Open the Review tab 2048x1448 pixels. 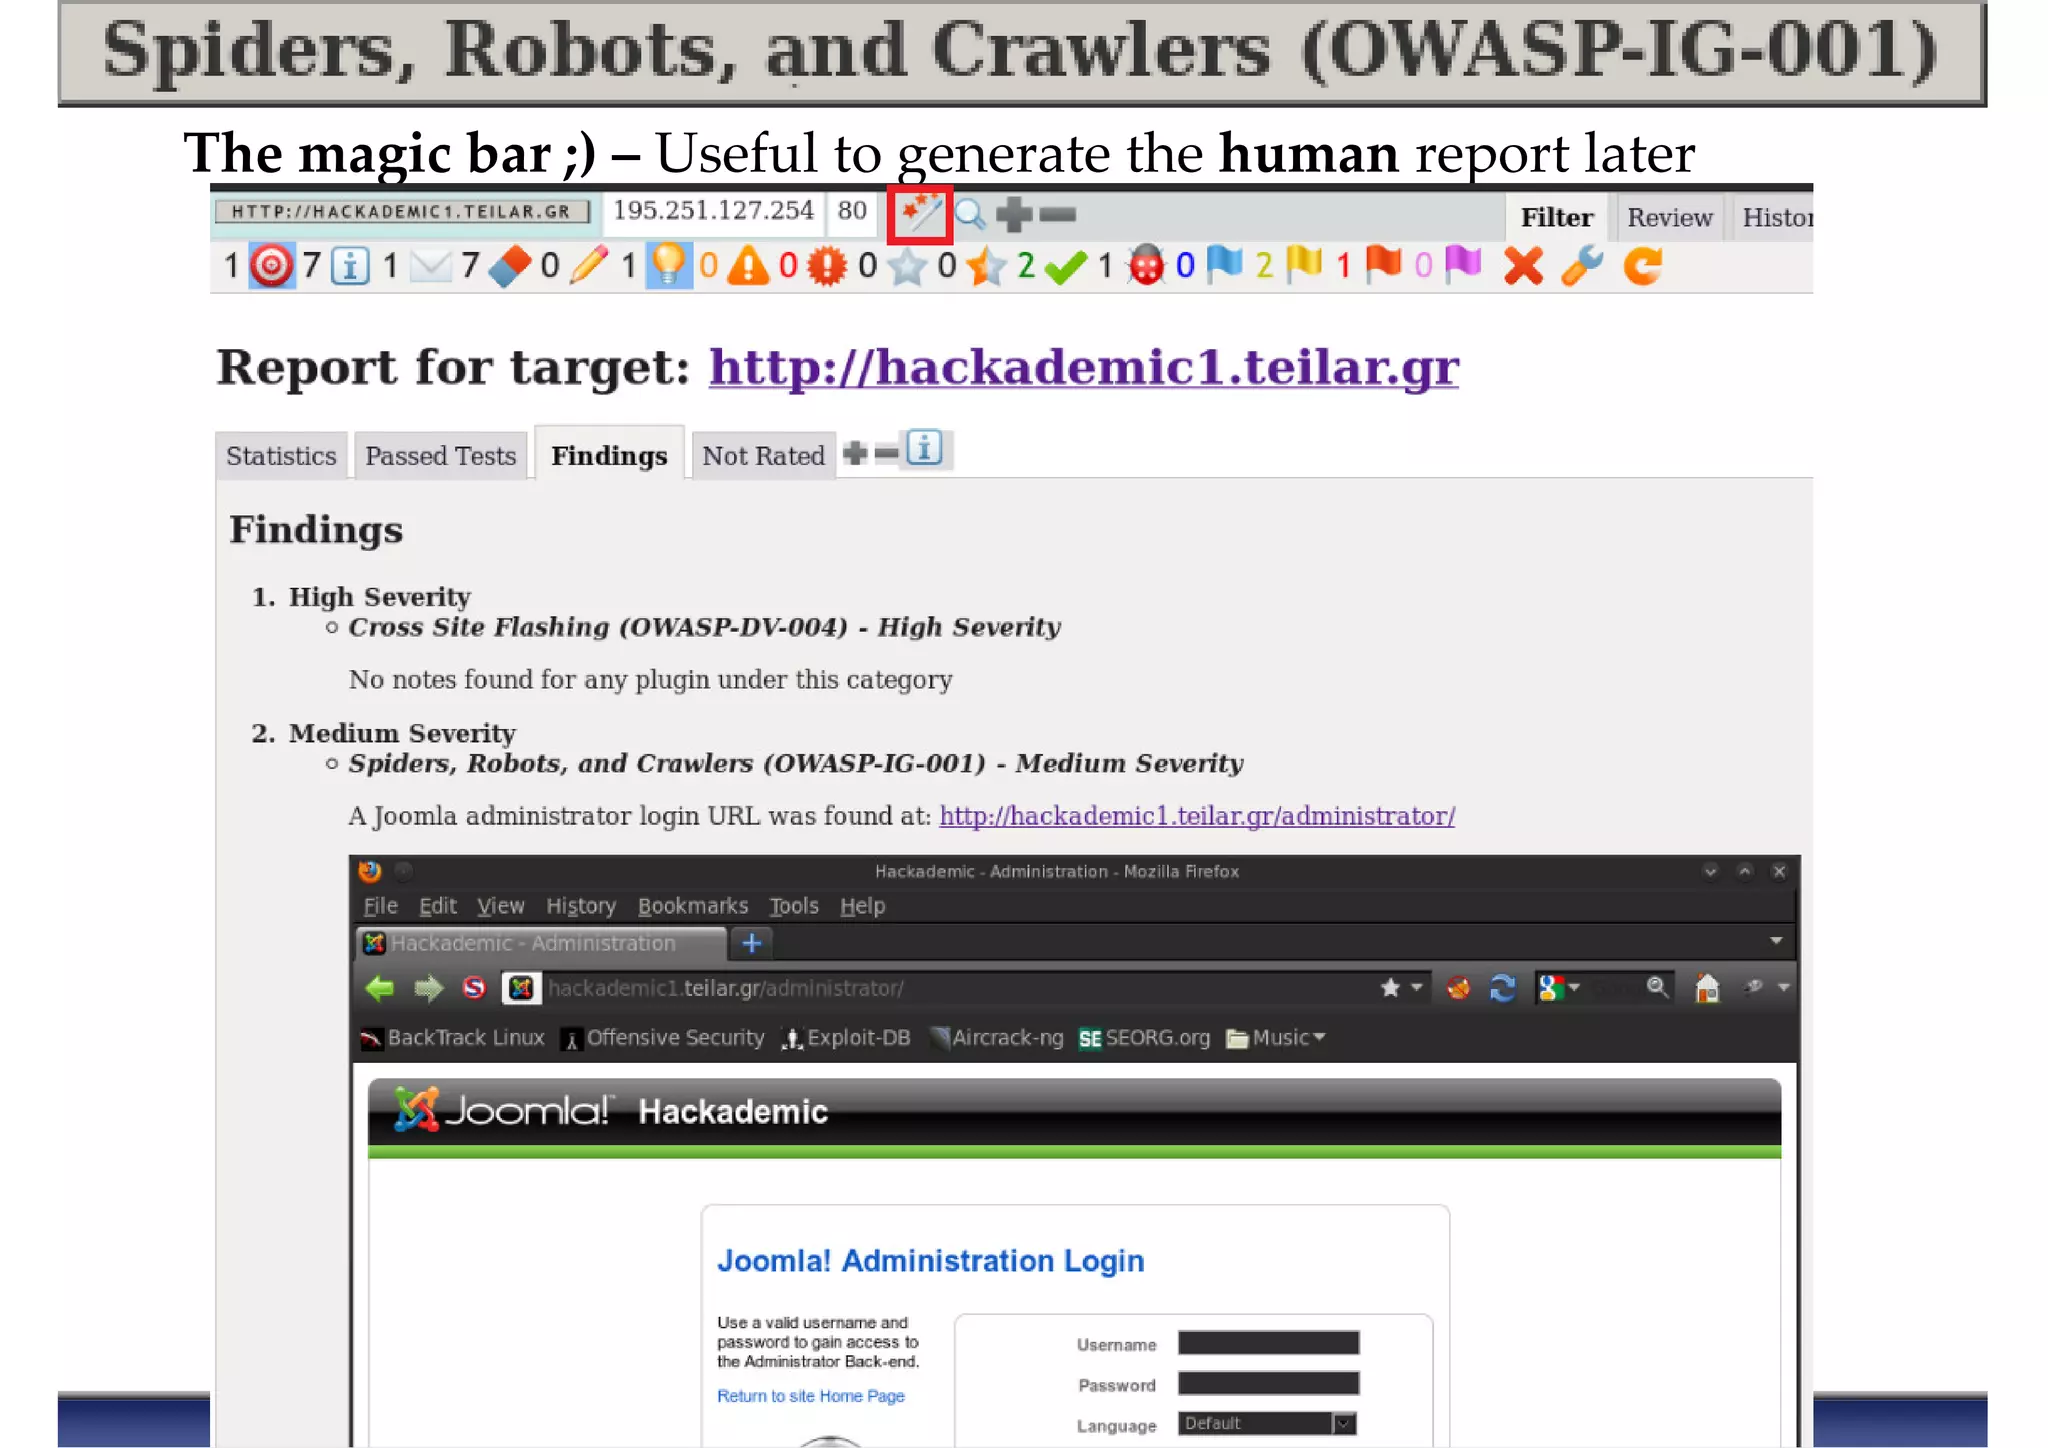(x=1669, y=217)
